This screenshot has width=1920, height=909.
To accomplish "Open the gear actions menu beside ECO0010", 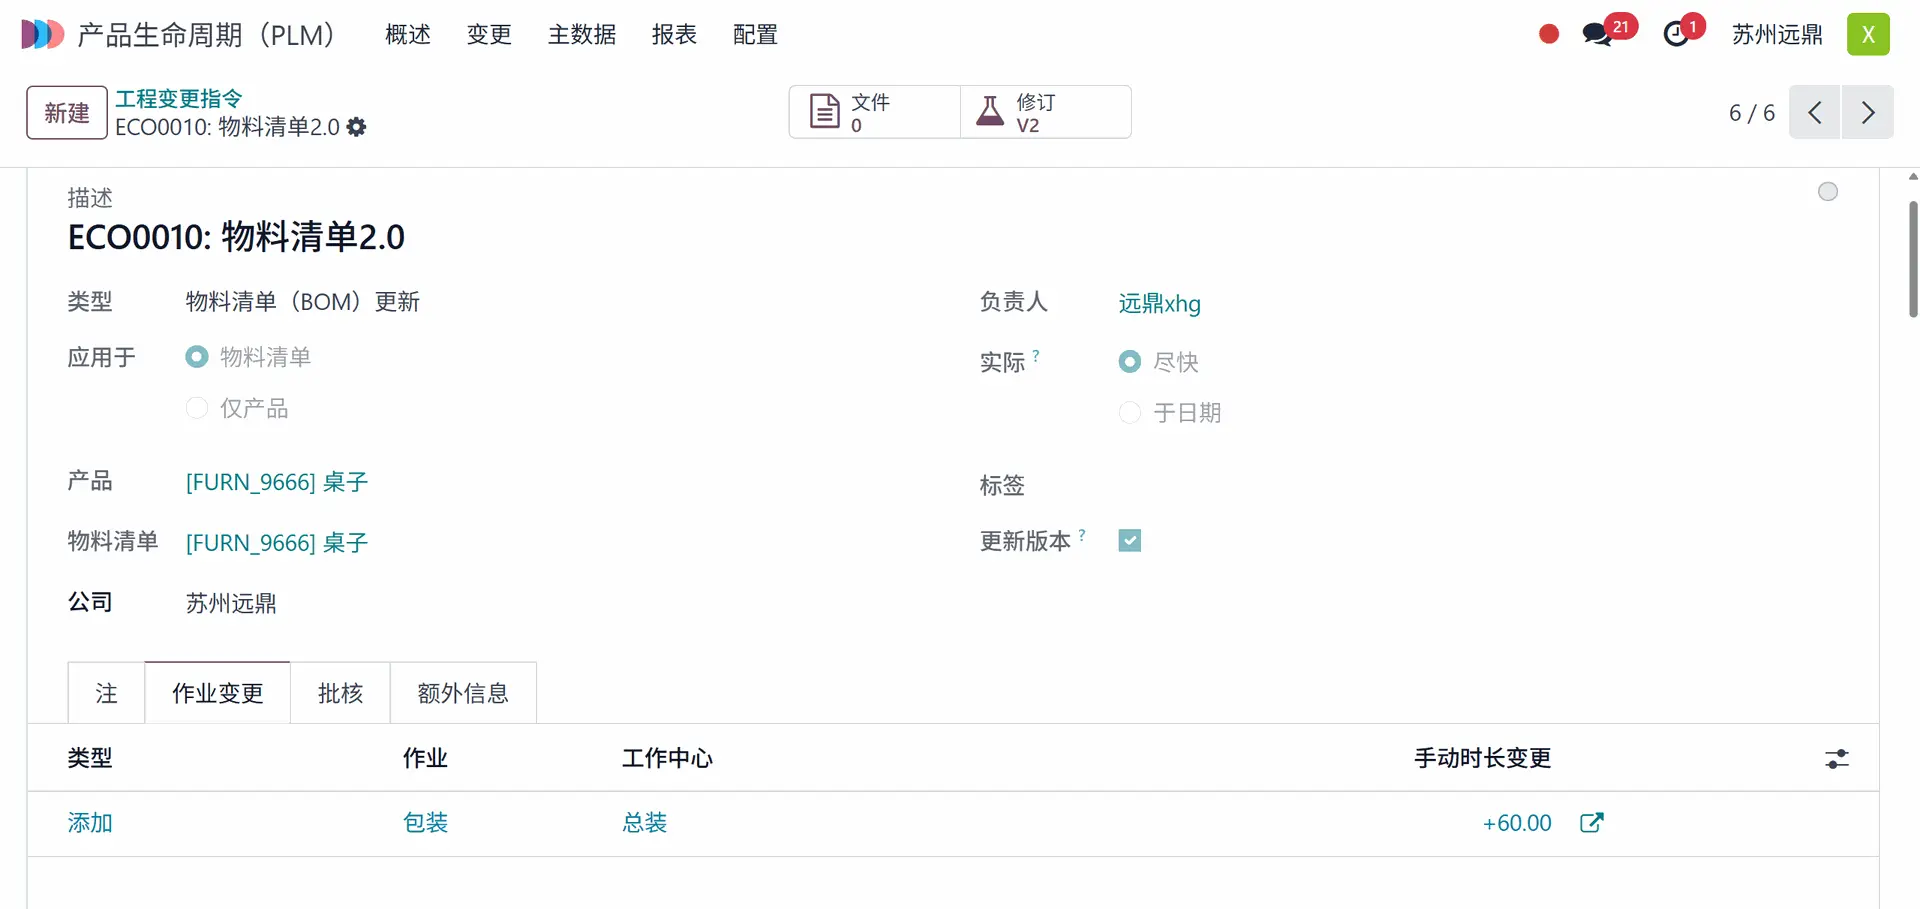I will click(x=357, y=127).
